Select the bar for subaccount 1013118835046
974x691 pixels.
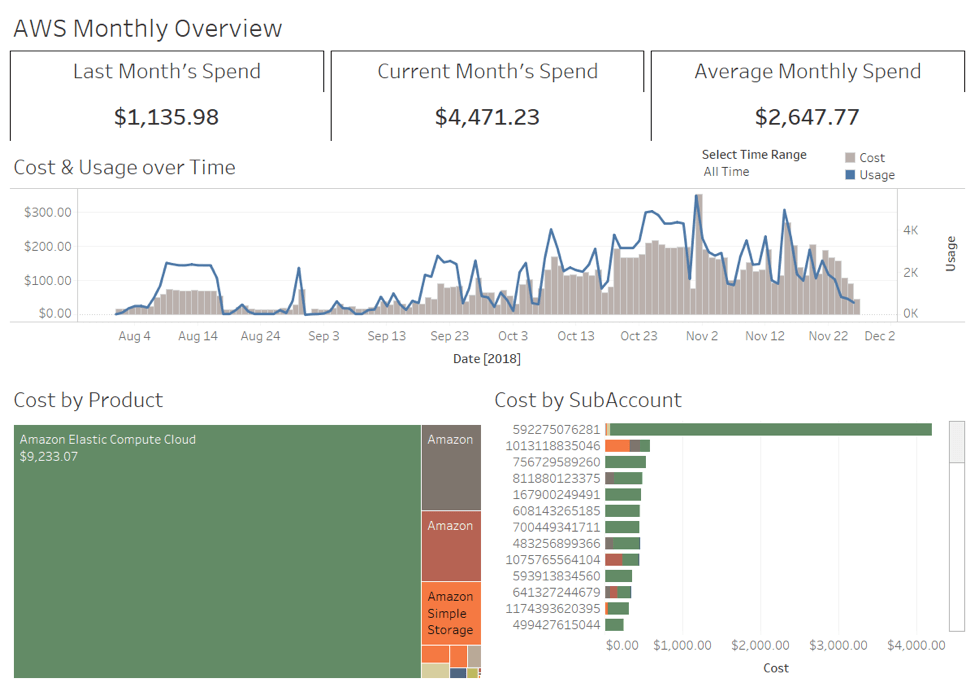pos(627,446)
